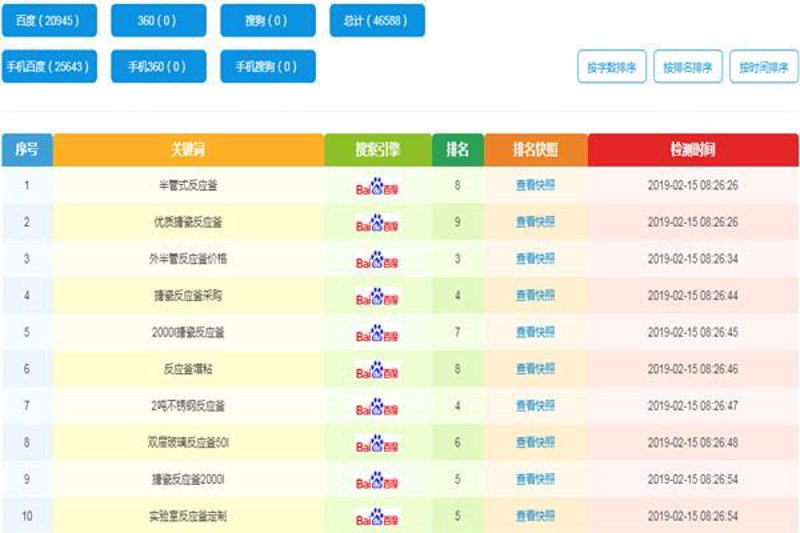Click rank value 7 for 2000l搪瓷反应釜
Viewport: 800px width, 533px height.
click(x=458, y=332)
